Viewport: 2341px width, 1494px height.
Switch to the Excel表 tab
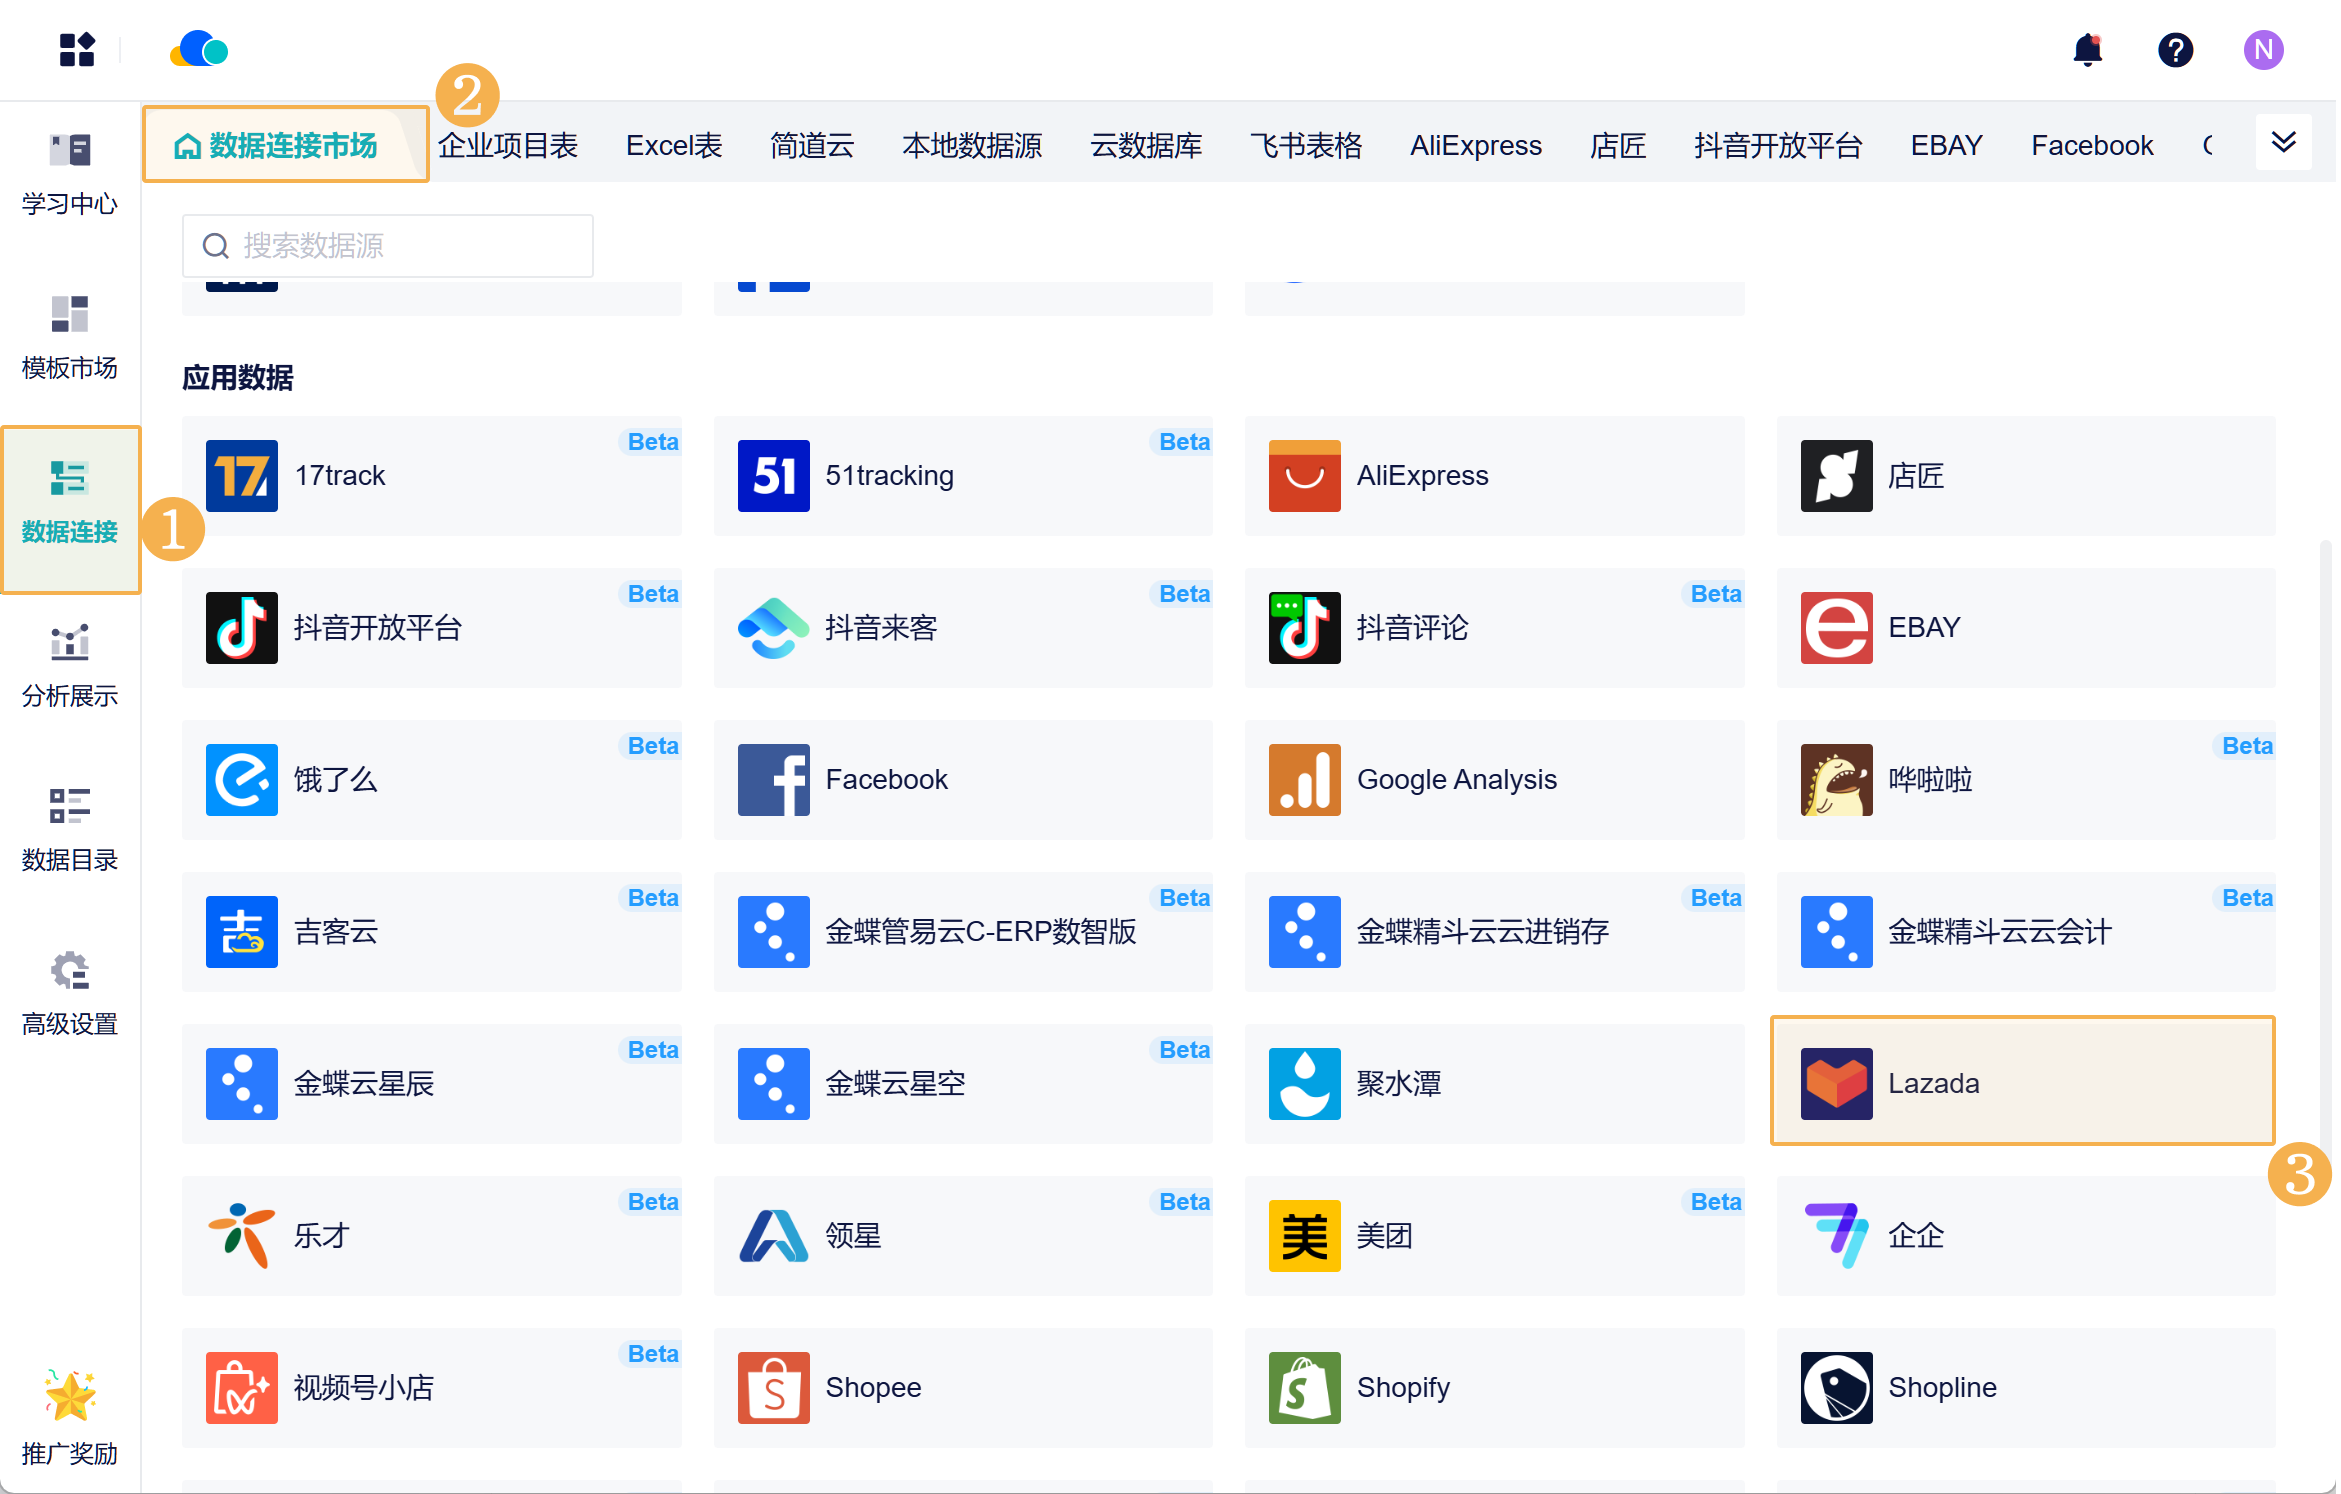click(x=674, y=146)
